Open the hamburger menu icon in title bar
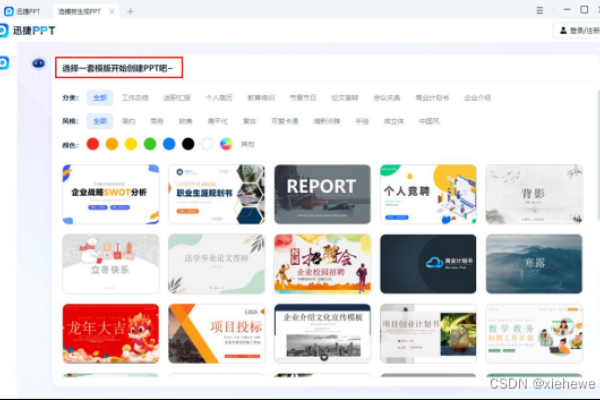This screenshot has height=400, width=600. [540, 11]
